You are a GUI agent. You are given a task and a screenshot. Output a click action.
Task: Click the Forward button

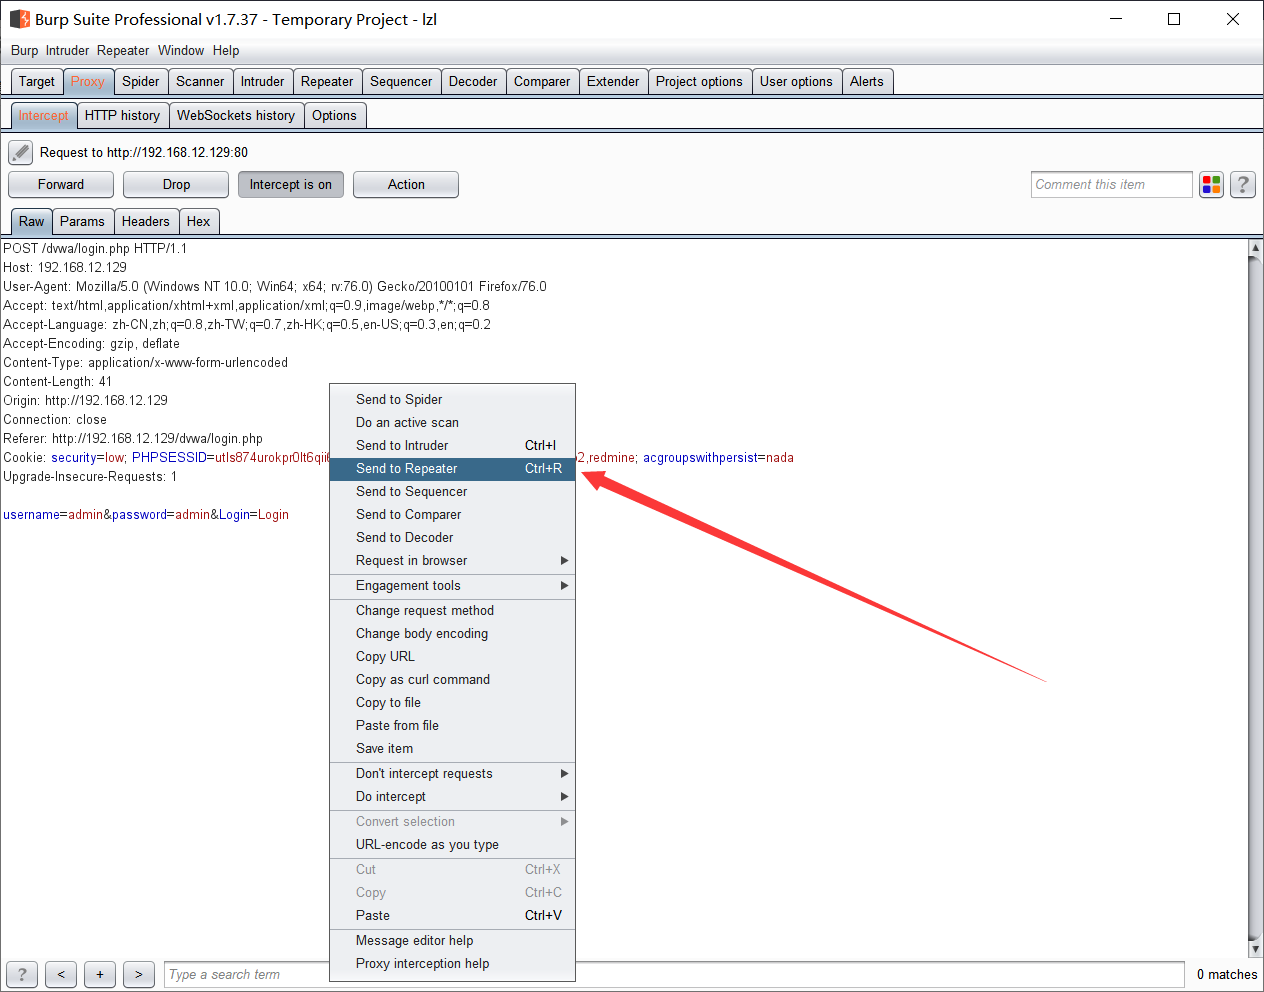pos(61,184)
